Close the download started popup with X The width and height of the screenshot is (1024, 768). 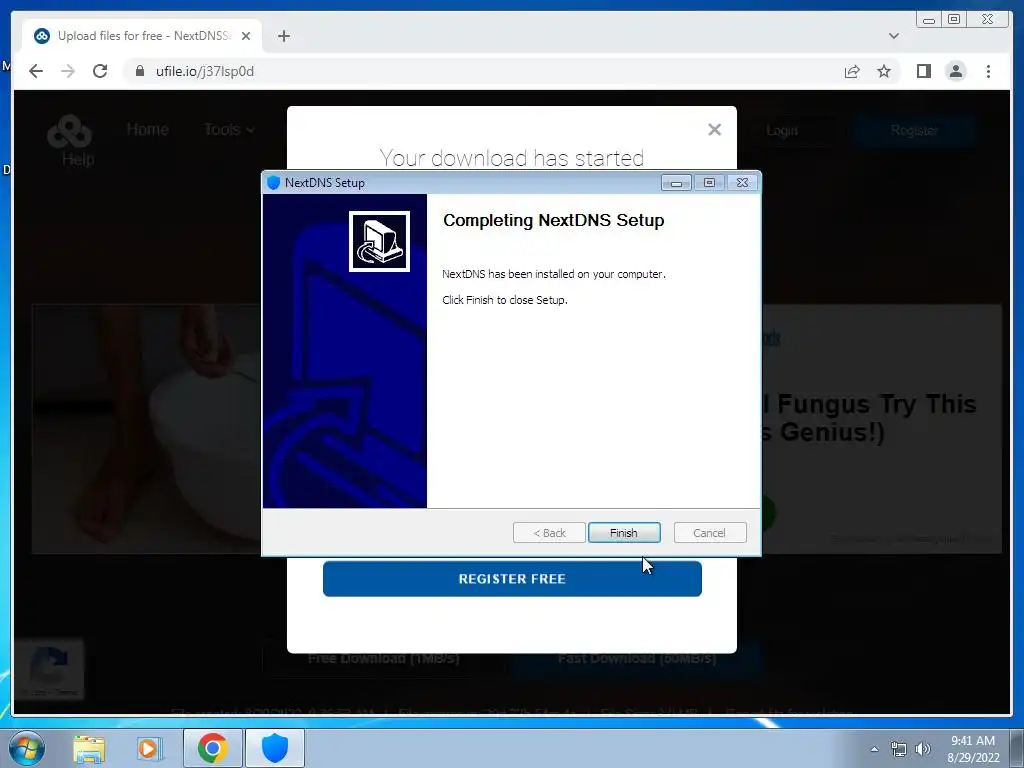(714, 129)
